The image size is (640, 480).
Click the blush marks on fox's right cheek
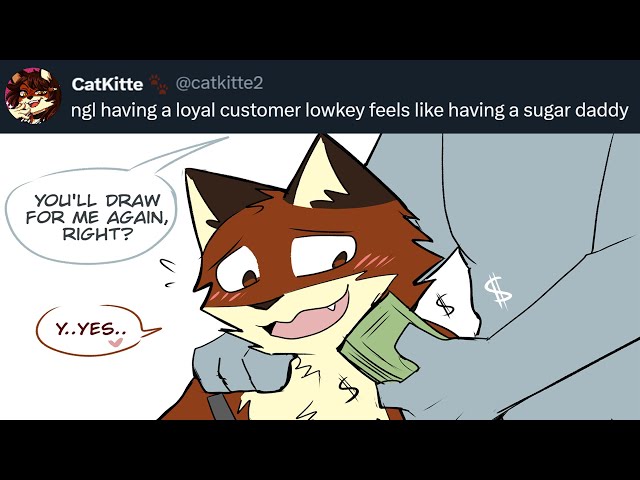pos(373,260)
